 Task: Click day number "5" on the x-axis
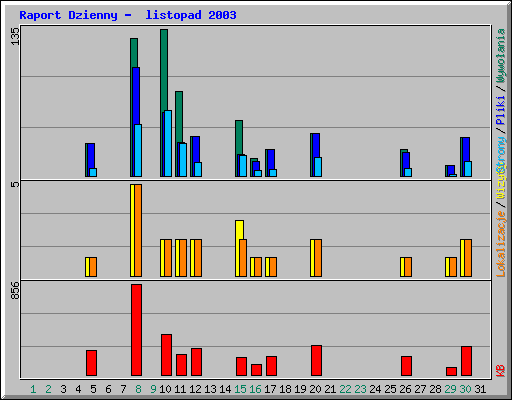click(93, 389)
